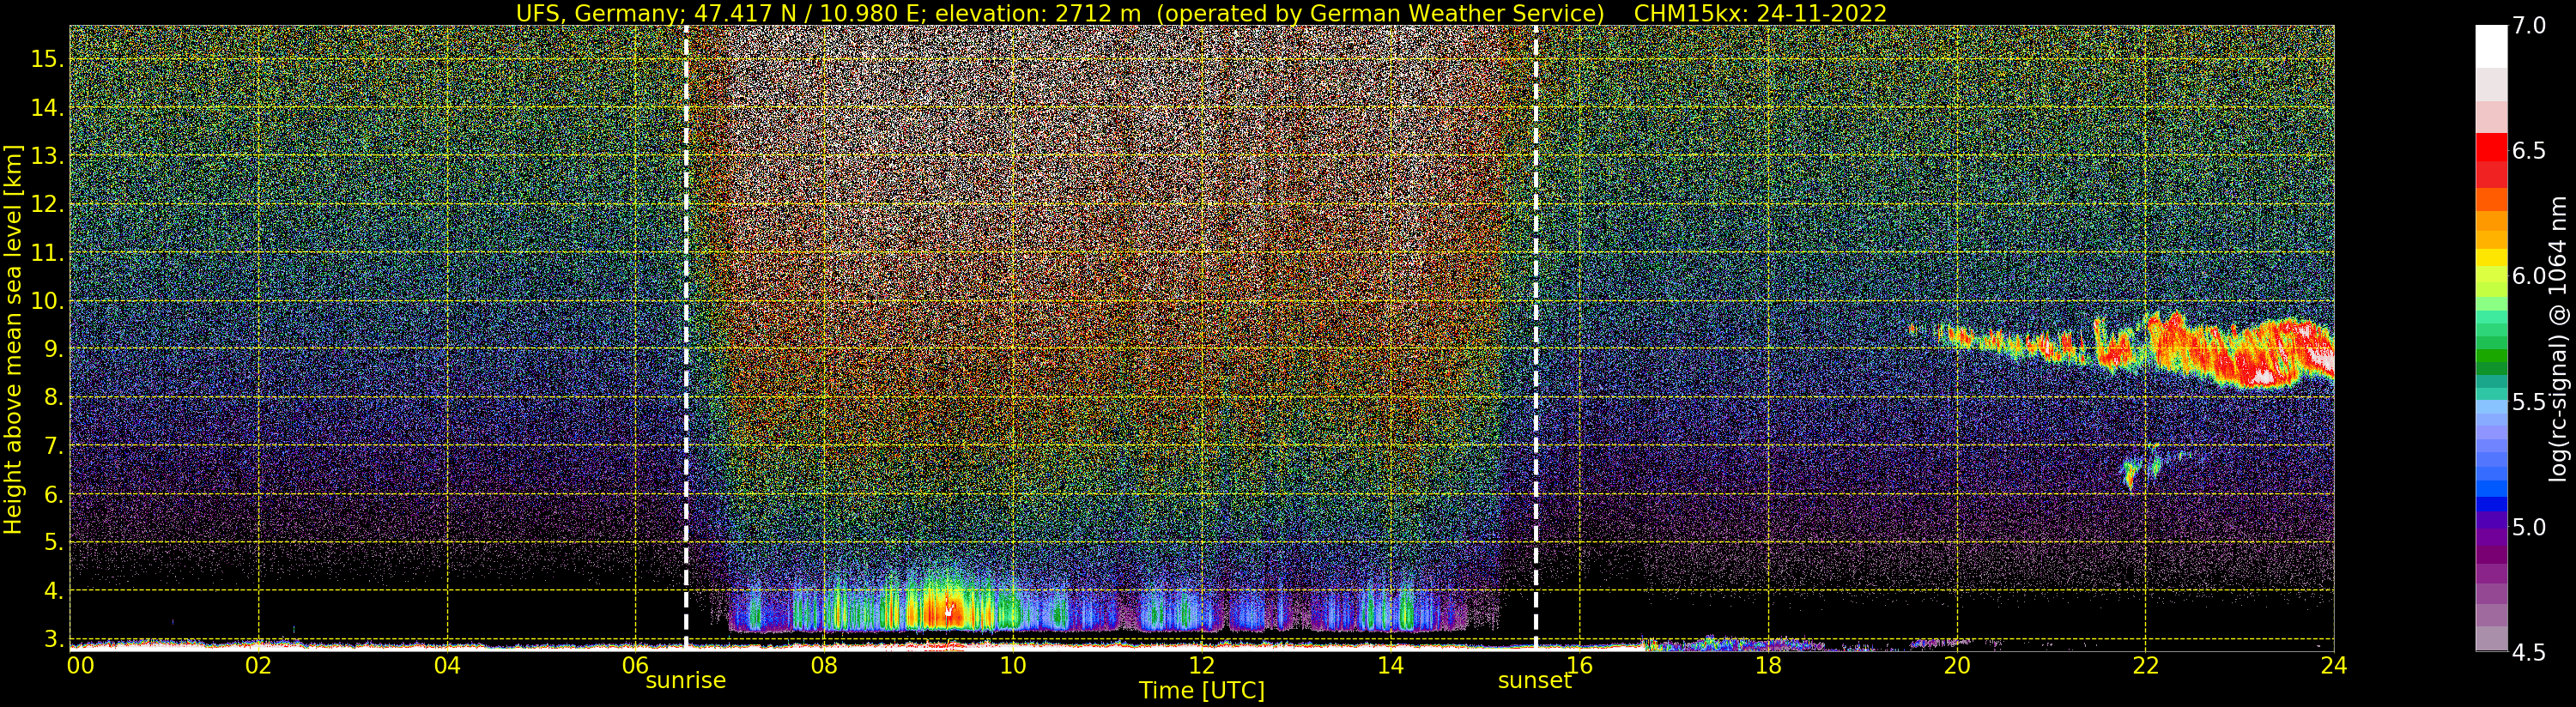Click the plot title starting 'UFS, Germany'
The image size is (2576, 707).
(x=1201, y=13)
